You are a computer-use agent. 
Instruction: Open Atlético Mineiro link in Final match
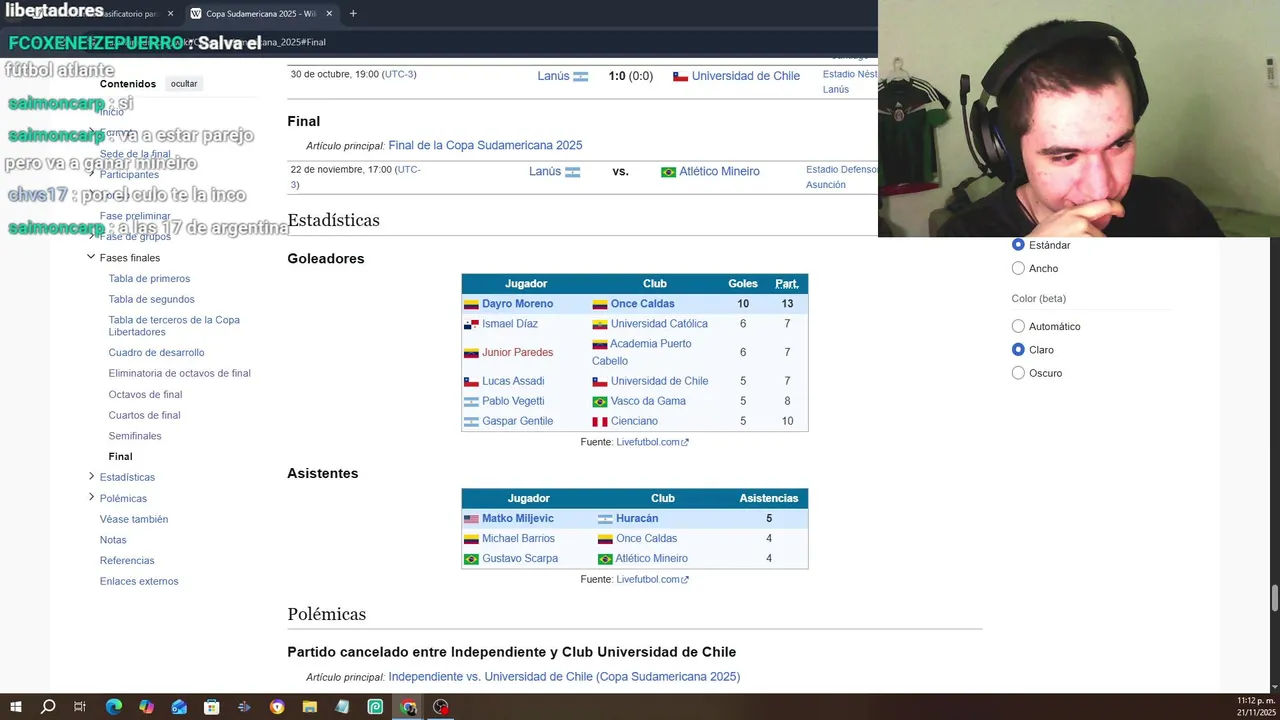point(719,172)
